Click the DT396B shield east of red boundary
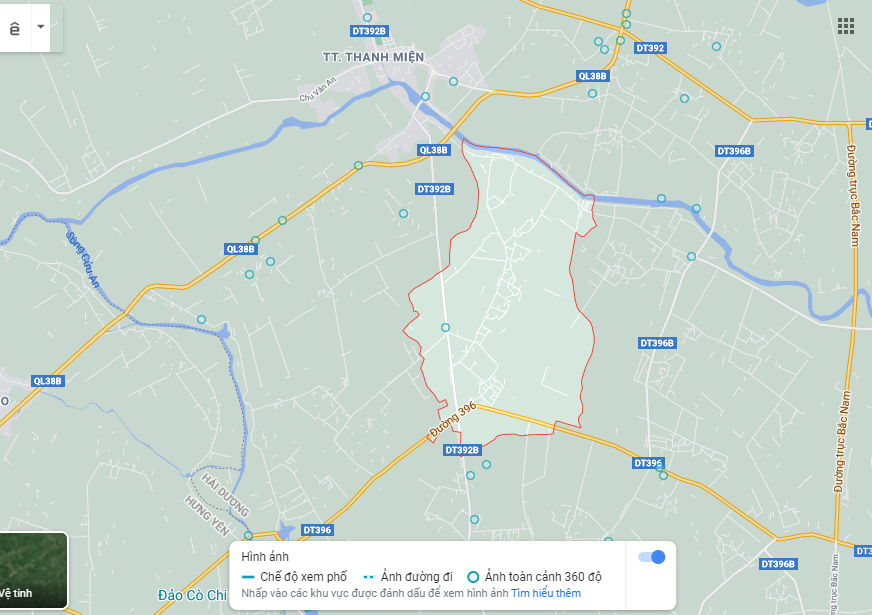The image size is (872, 615). [x=657, y=343]
